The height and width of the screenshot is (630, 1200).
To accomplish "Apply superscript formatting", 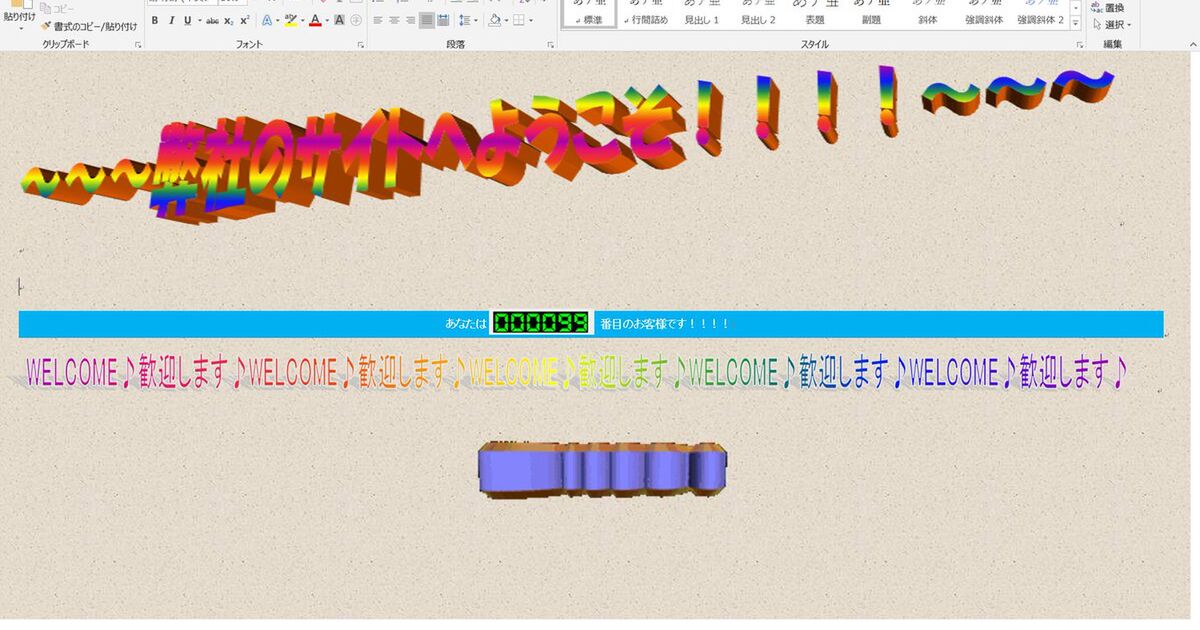I will (x=244, y=20).
